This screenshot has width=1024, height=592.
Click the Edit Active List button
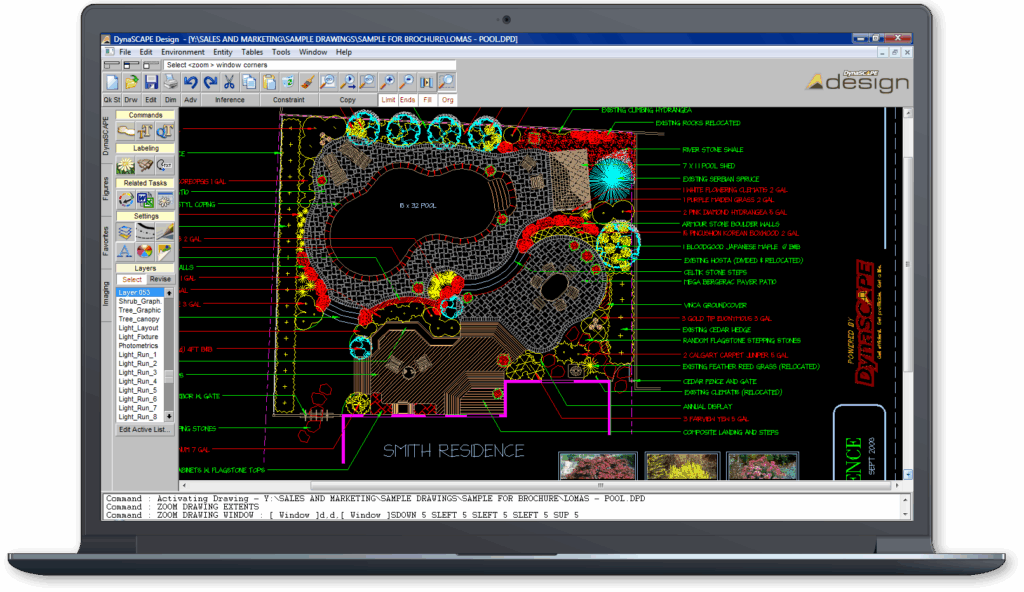point(144,430)
